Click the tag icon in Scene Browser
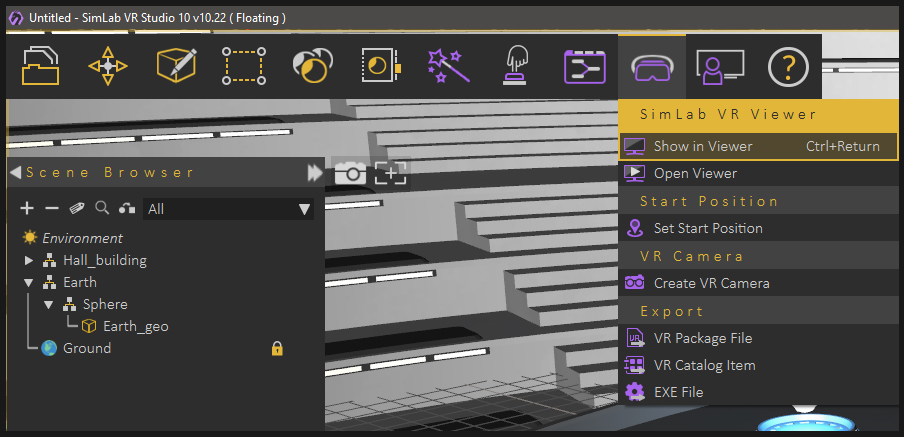This screenshot has height=437, width=904. (x=77, y=208)
